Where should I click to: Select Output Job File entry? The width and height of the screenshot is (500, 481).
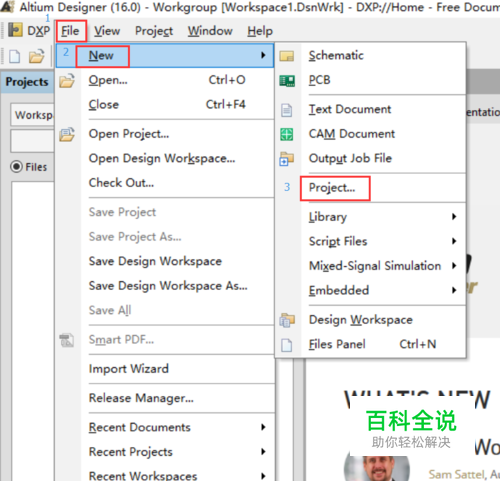370,158
